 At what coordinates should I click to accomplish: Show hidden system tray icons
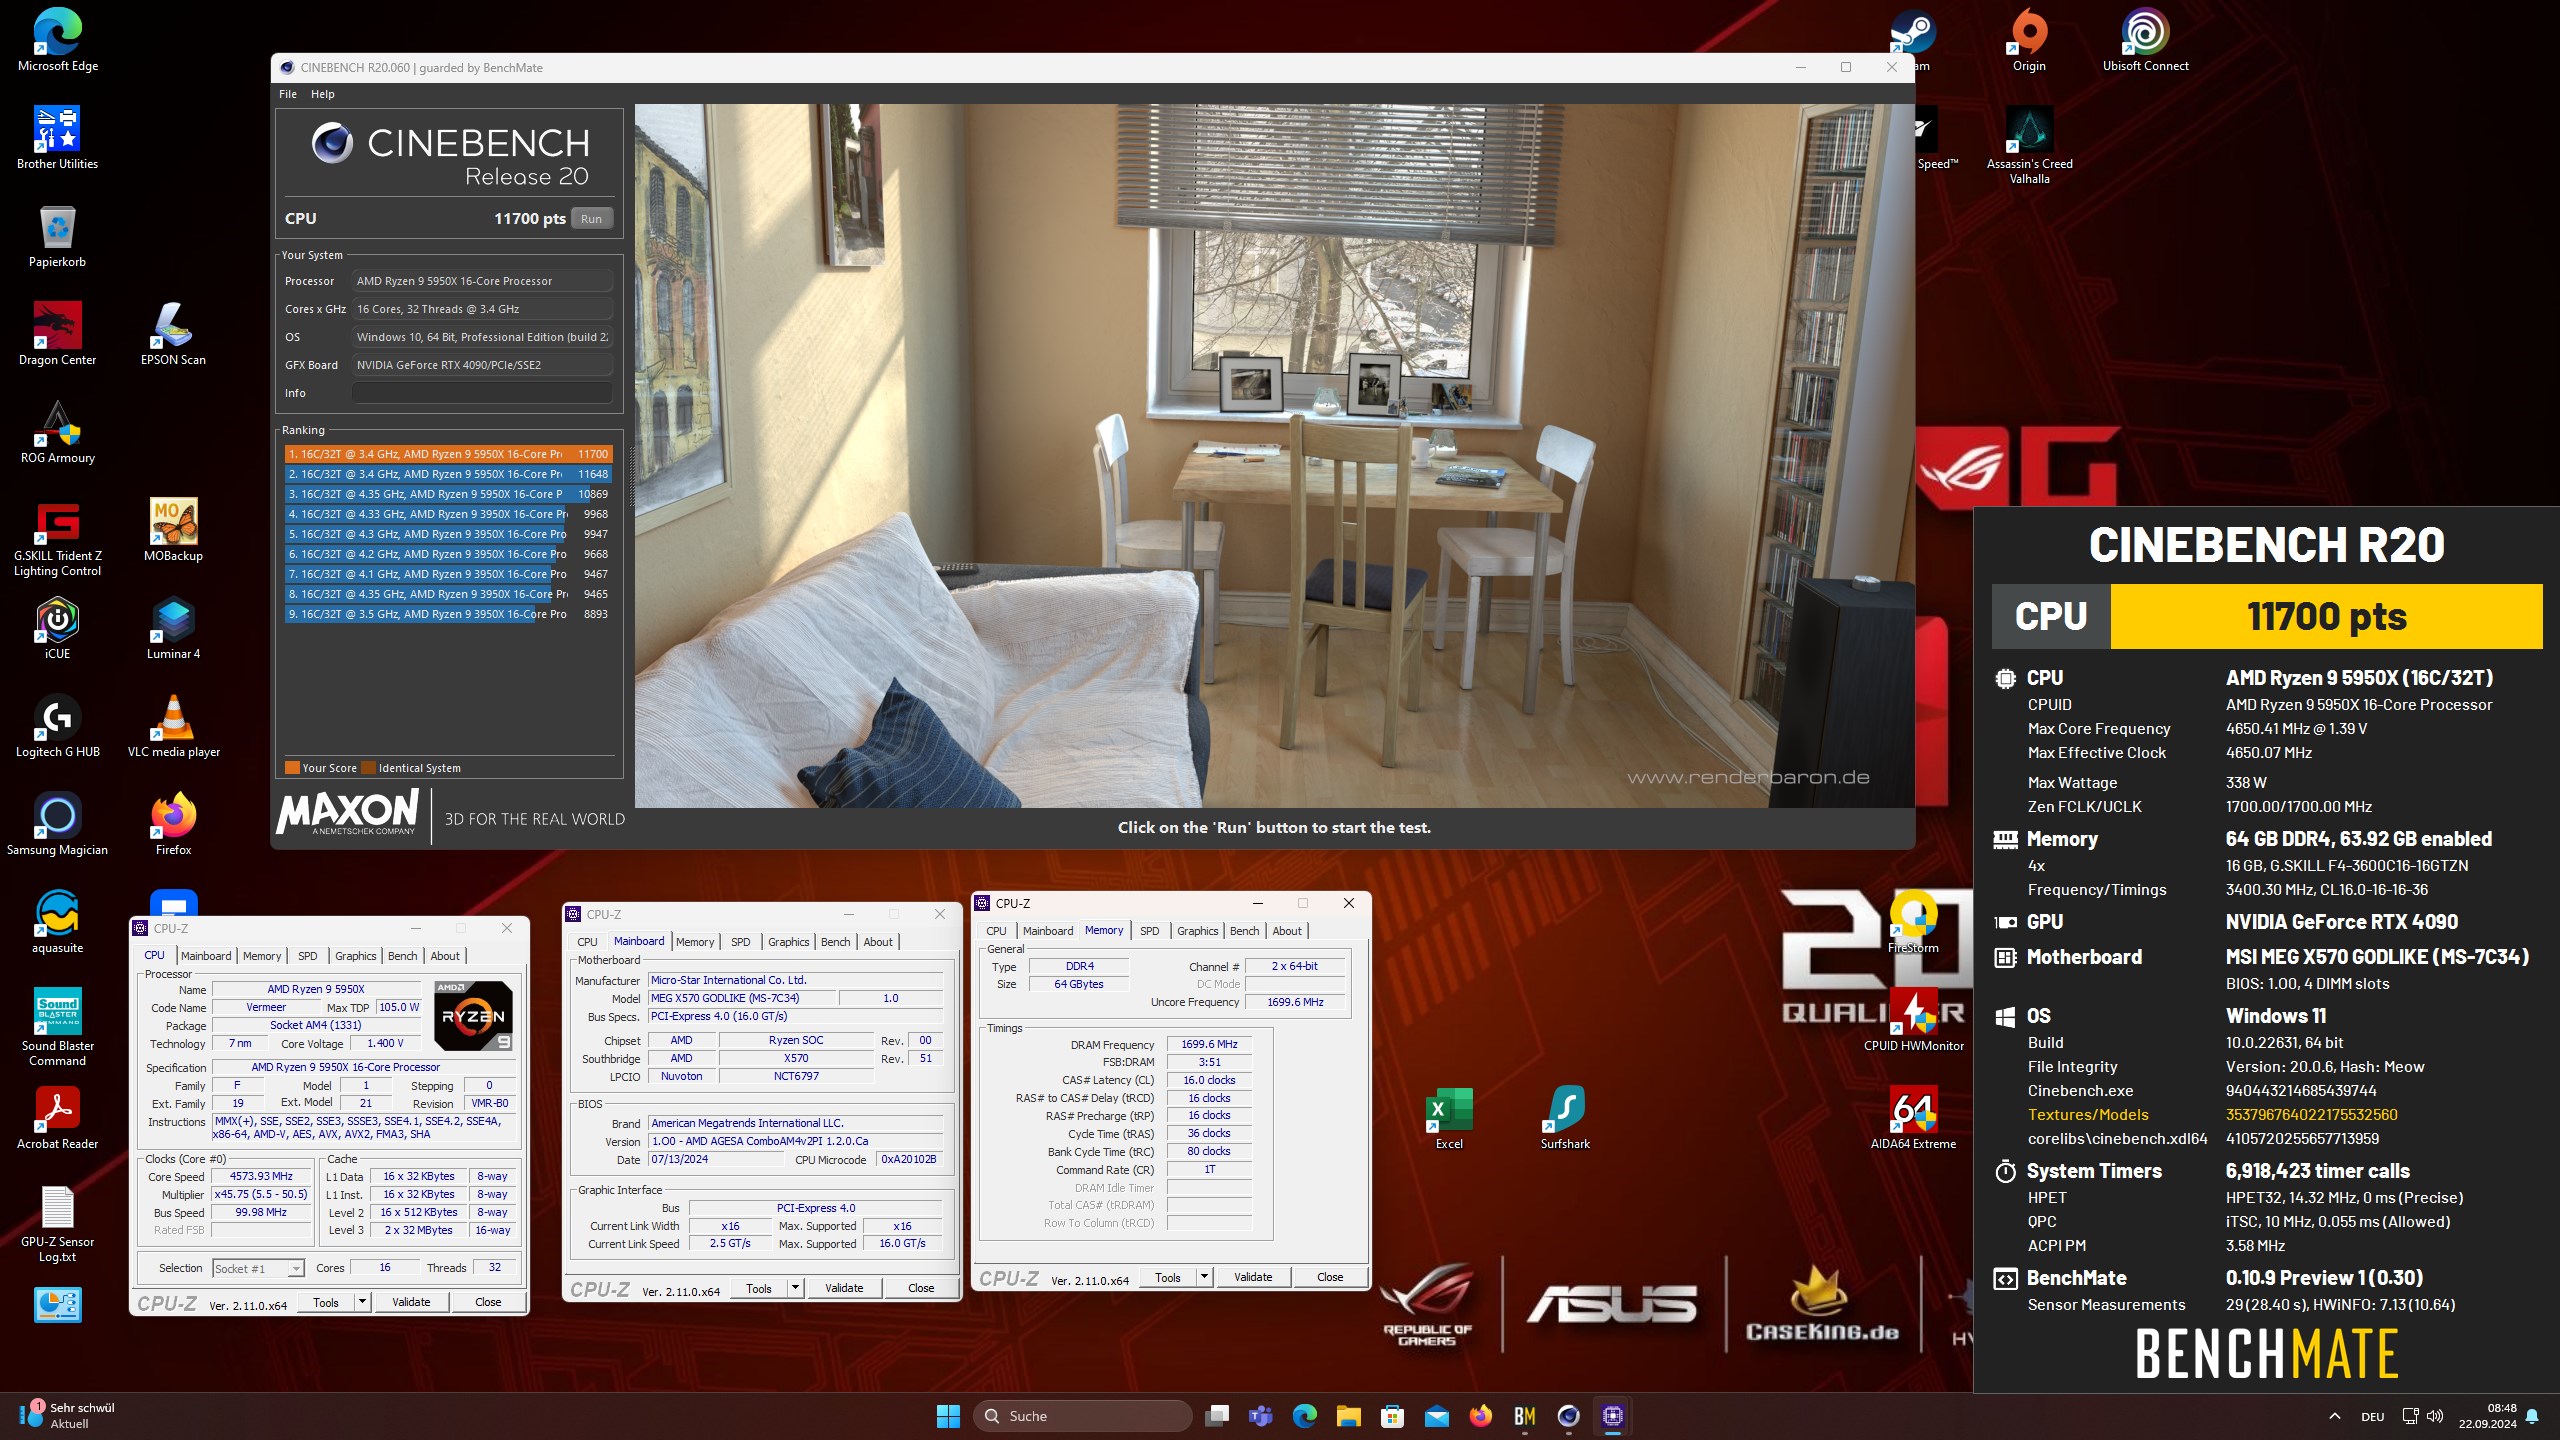(x=2334, y=1416)
